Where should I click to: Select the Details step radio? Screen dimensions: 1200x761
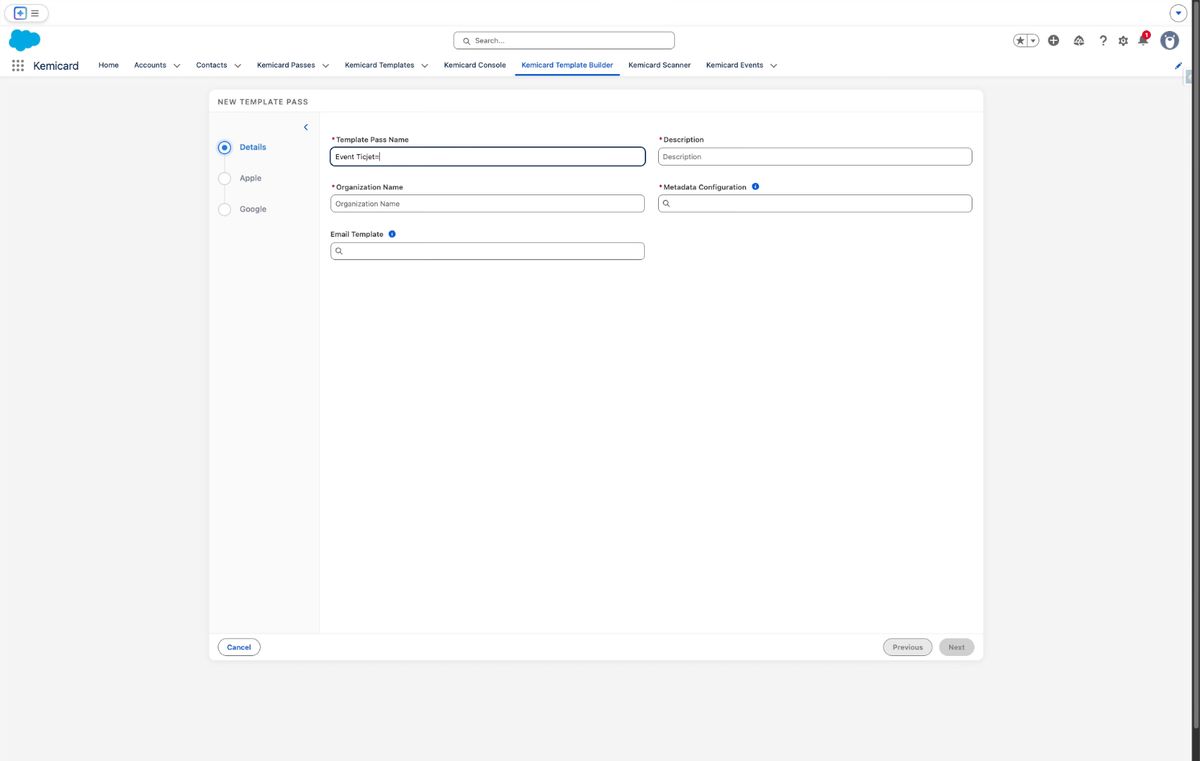pyautogui.click(x=224, y=147)
